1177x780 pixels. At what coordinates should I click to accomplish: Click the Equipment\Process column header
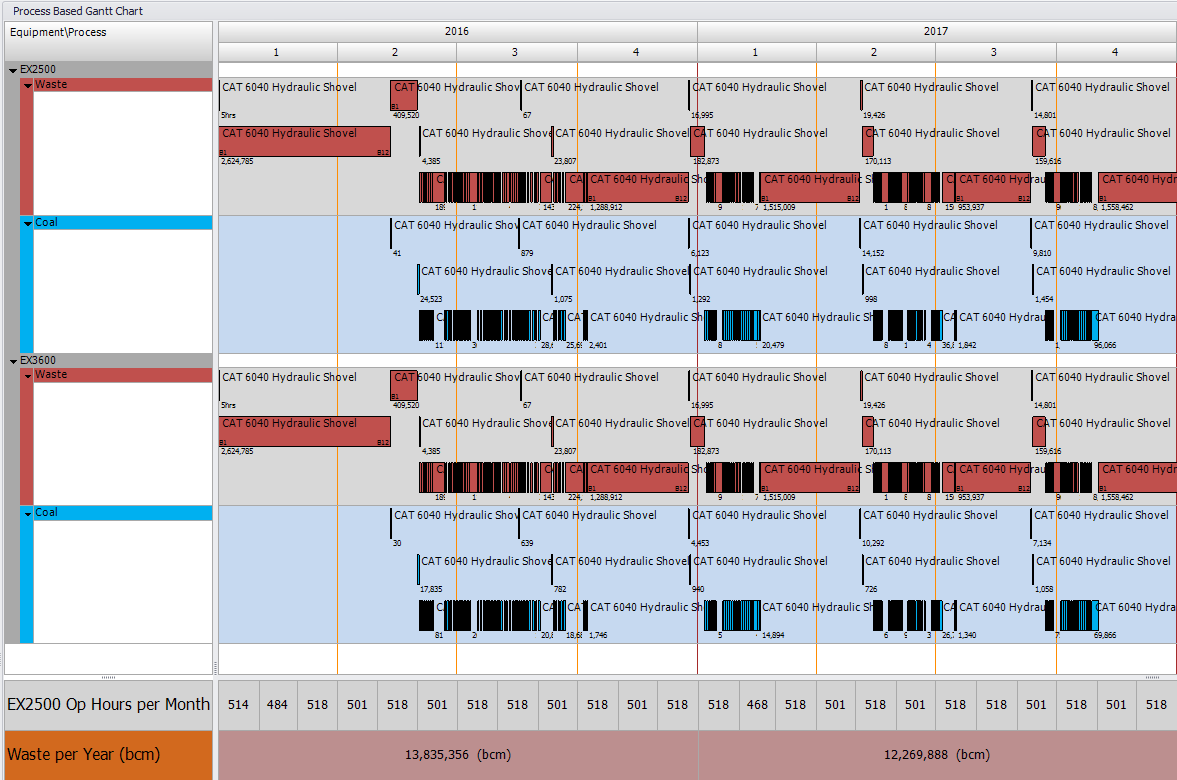point(109,41)
